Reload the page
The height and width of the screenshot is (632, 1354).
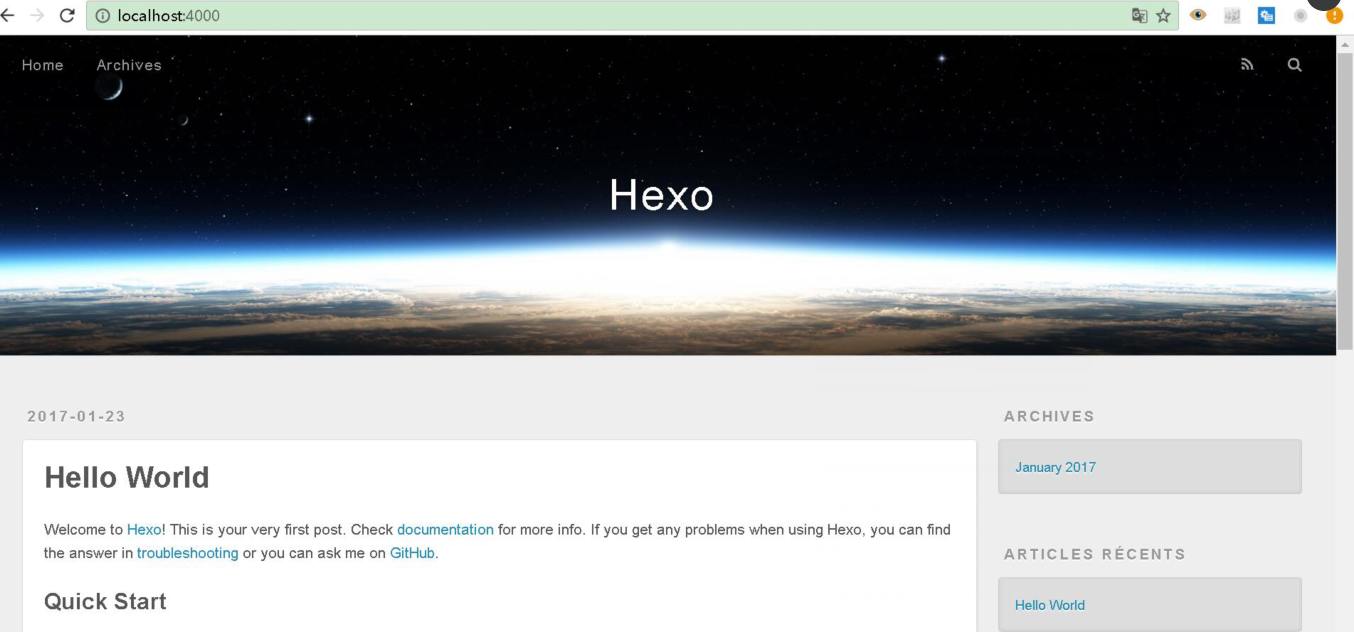pyautogui.click(x=67, y=16)
